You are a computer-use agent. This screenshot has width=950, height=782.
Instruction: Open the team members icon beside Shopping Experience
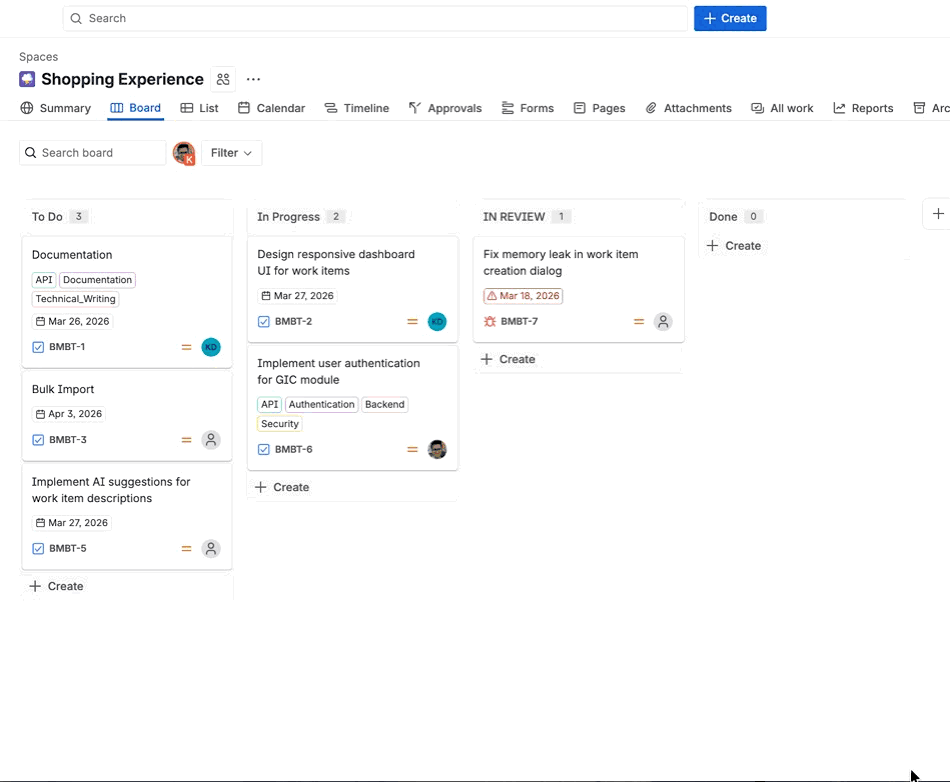click(x=223, y=79)
